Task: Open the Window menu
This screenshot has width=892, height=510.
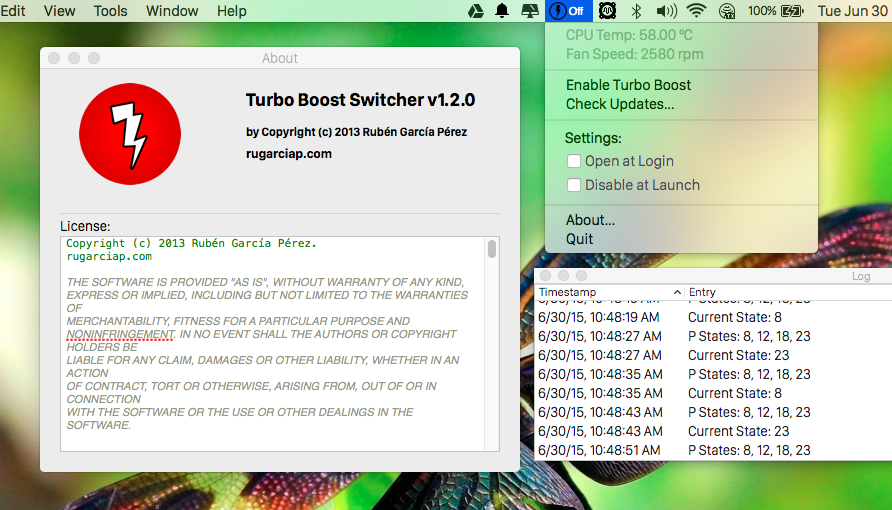Action: click(x=172, y=11)
